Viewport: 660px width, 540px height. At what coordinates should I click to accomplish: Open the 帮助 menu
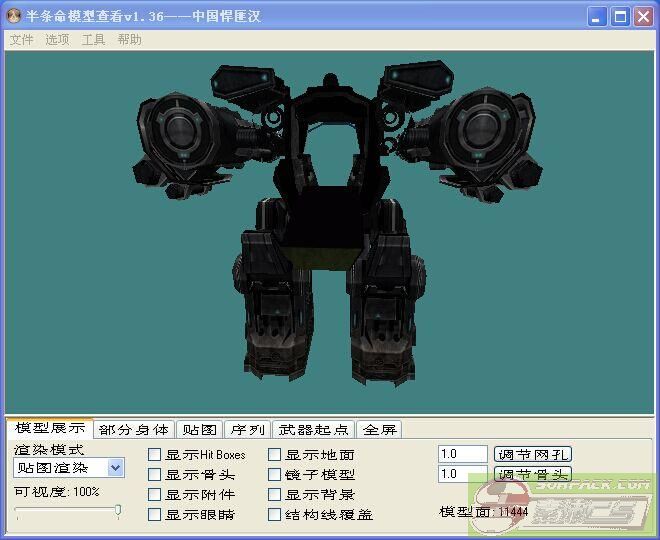(129, 40)
